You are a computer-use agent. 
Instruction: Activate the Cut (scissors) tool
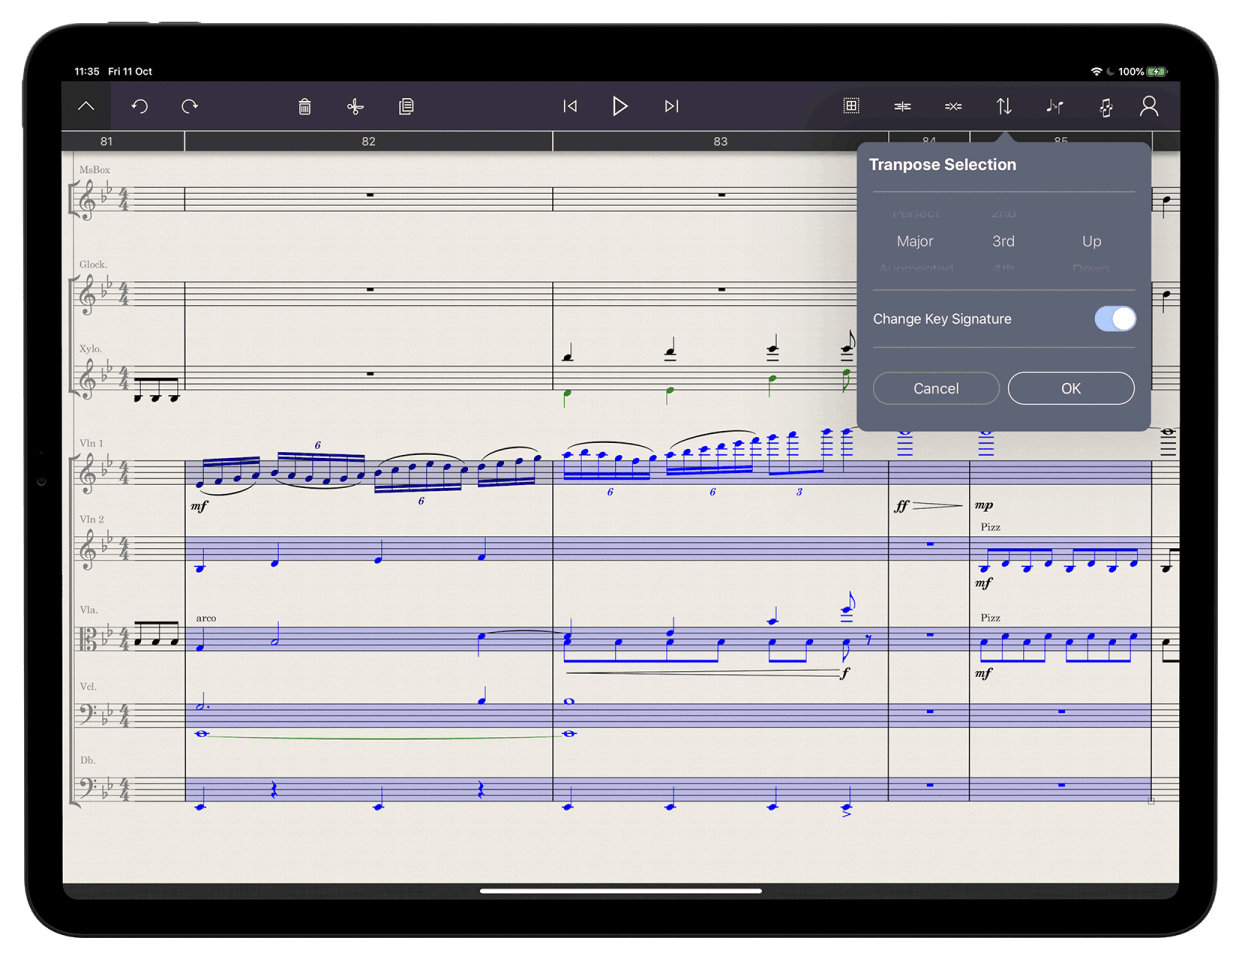pyautogui.click(x=355, y=107)
